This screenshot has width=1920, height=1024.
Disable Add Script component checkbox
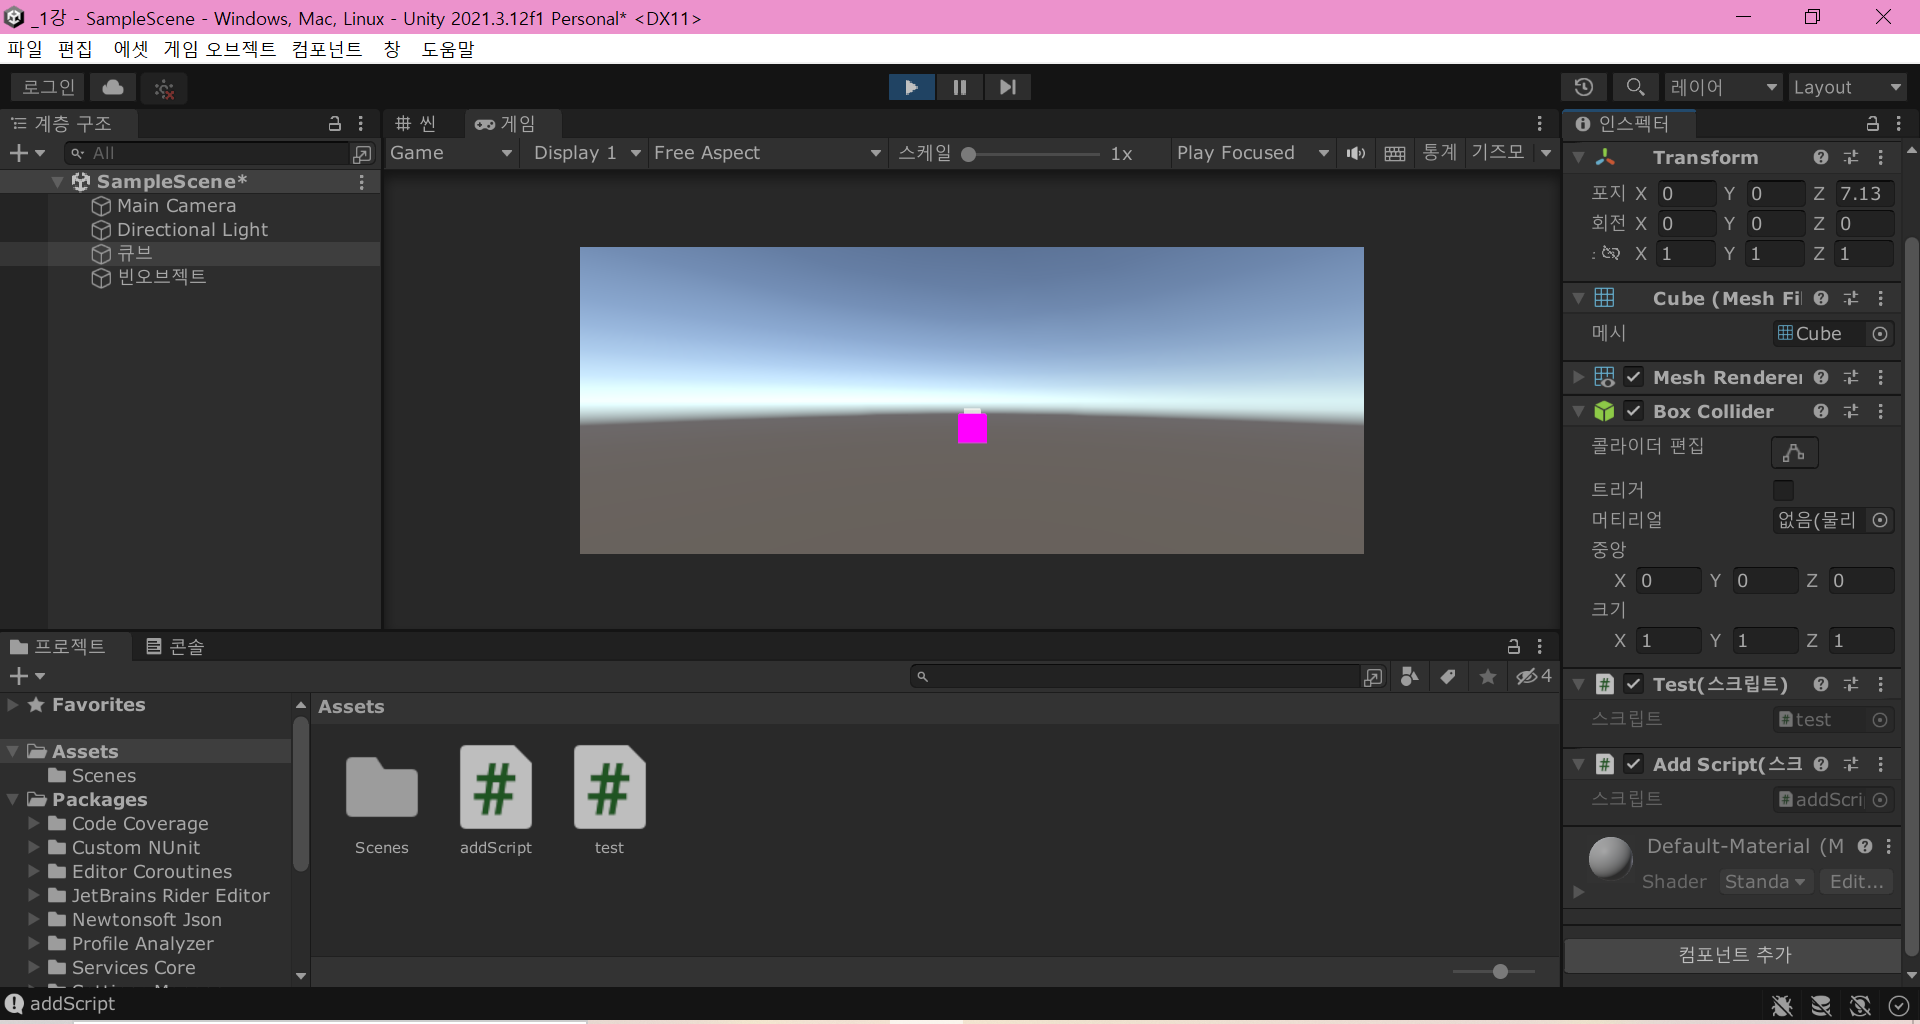coord(1634,764)
